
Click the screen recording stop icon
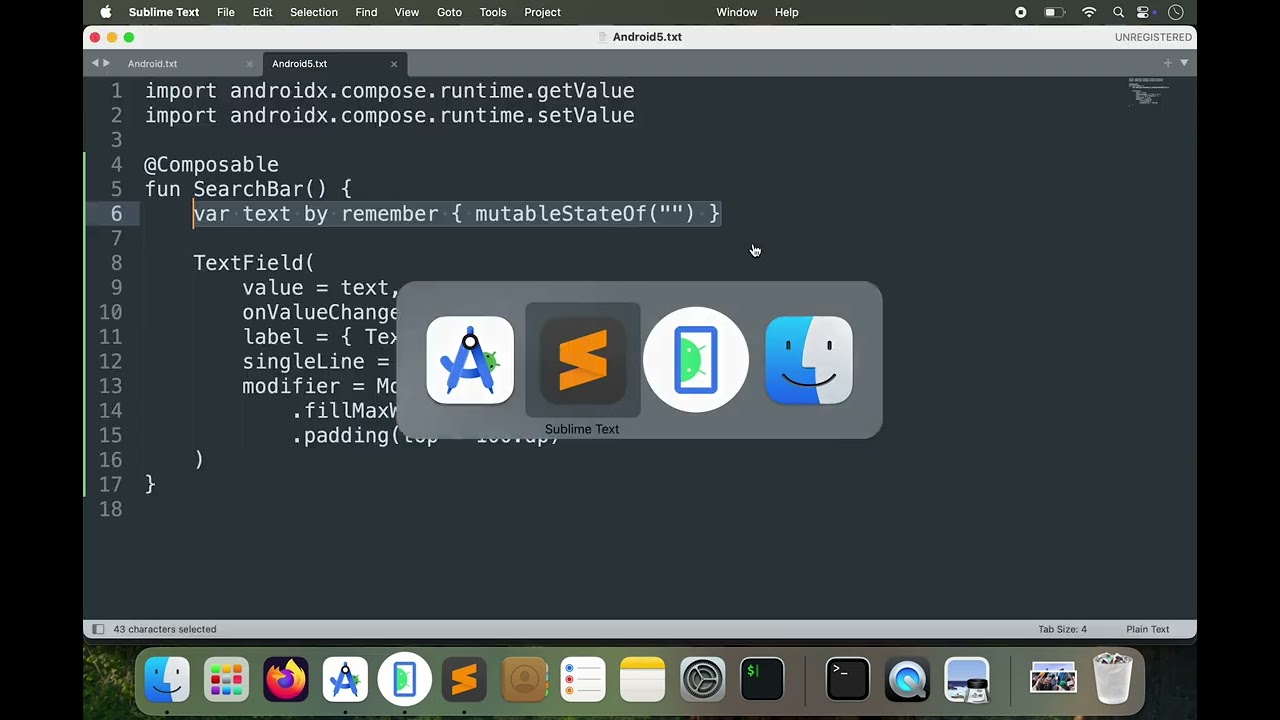[1021, 12]
